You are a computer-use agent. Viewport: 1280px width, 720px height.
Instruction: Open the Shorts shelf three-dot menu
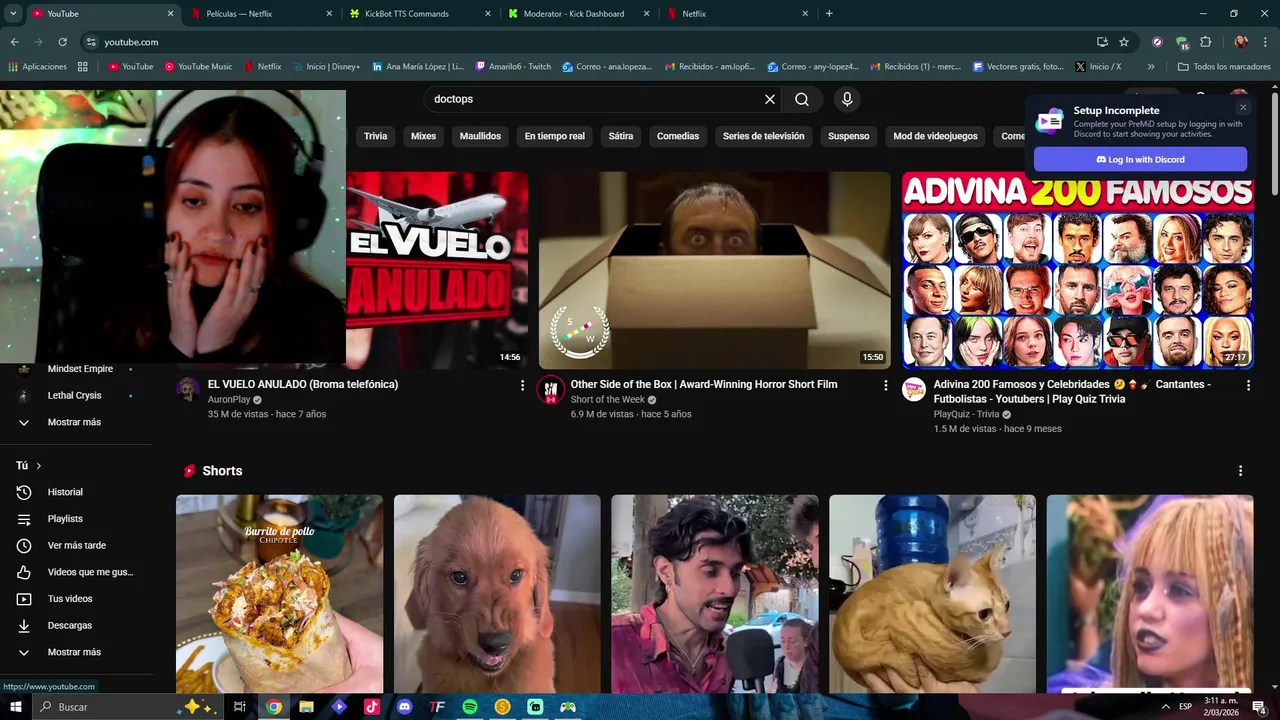click(x=1241, y=471)
